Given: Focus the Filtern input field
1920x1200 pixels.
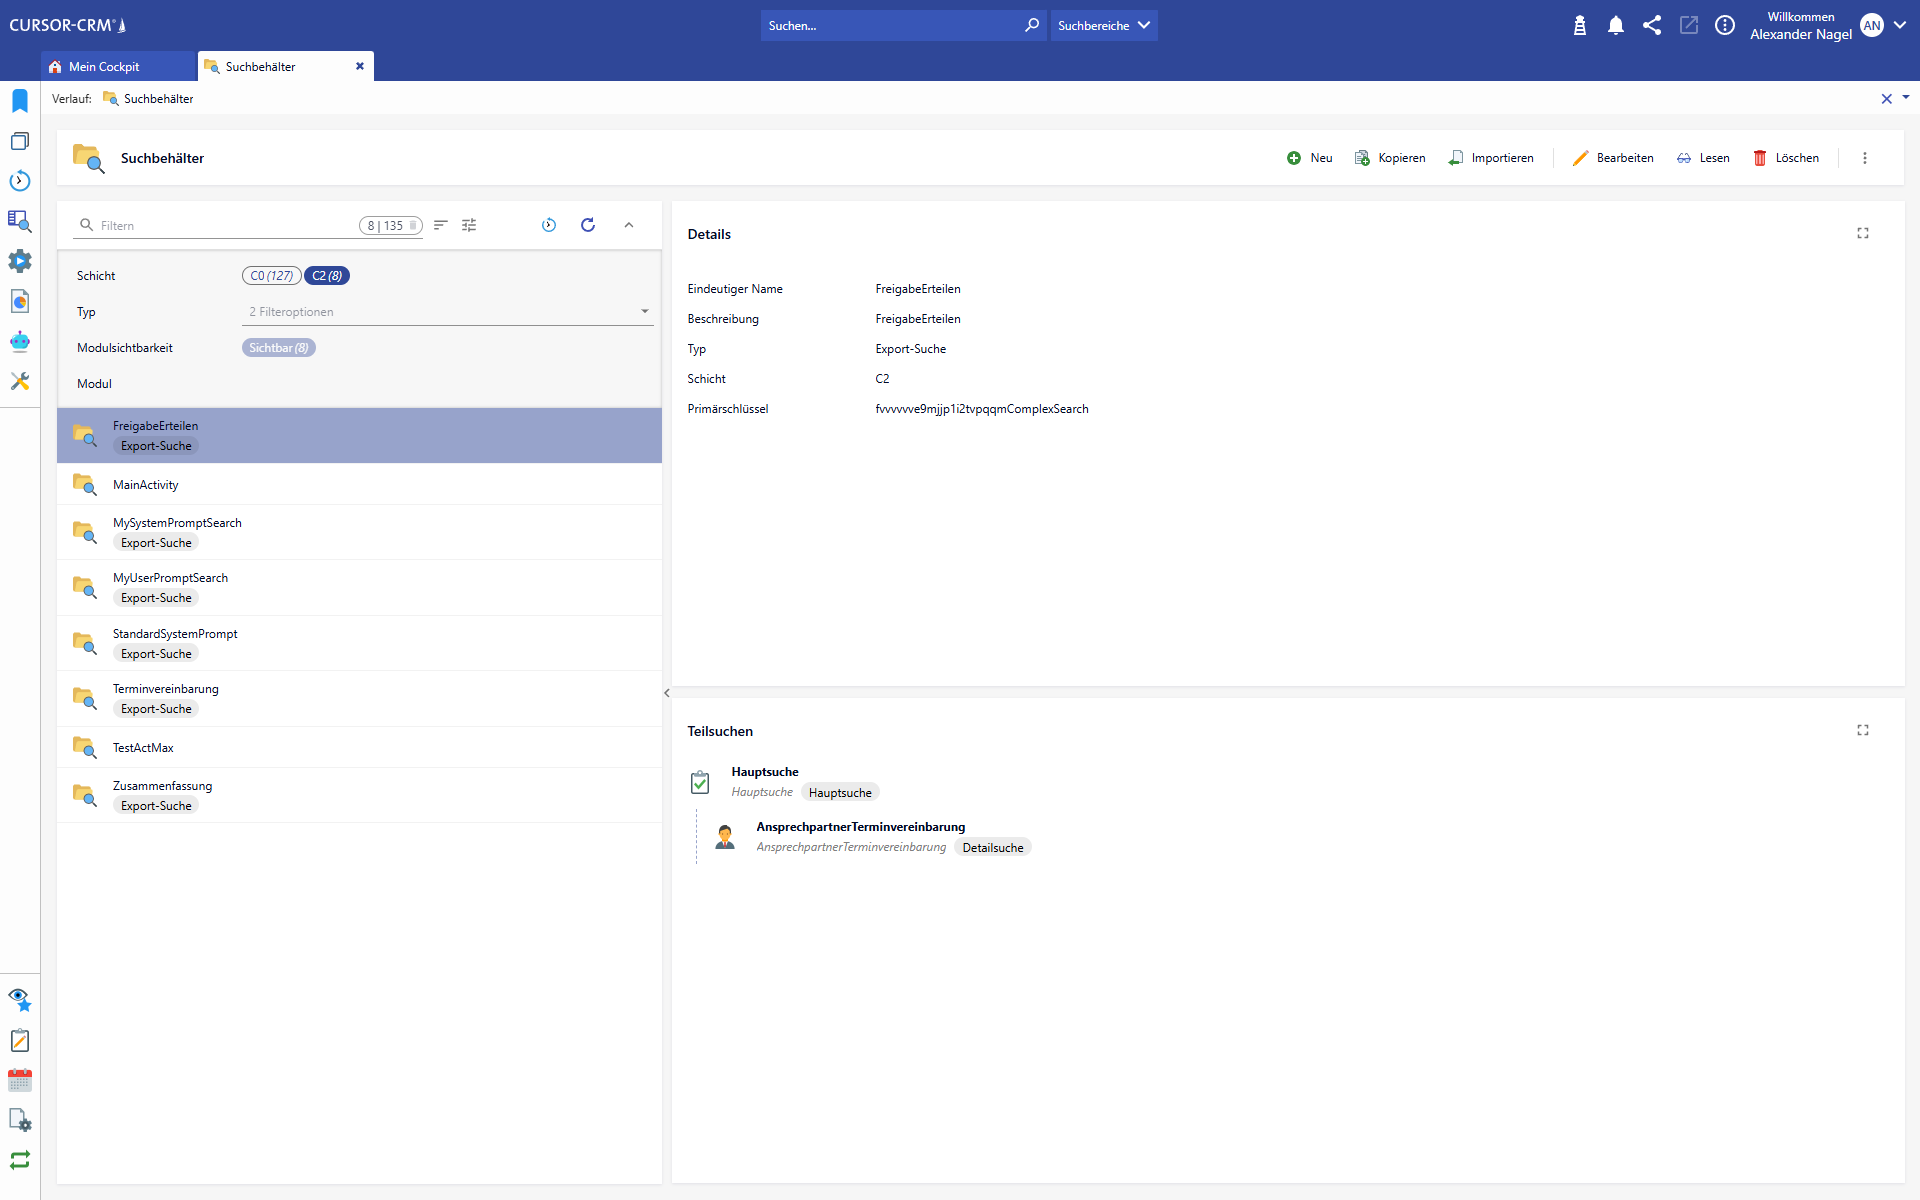Looking at the screenshot, I should point(227,226).
